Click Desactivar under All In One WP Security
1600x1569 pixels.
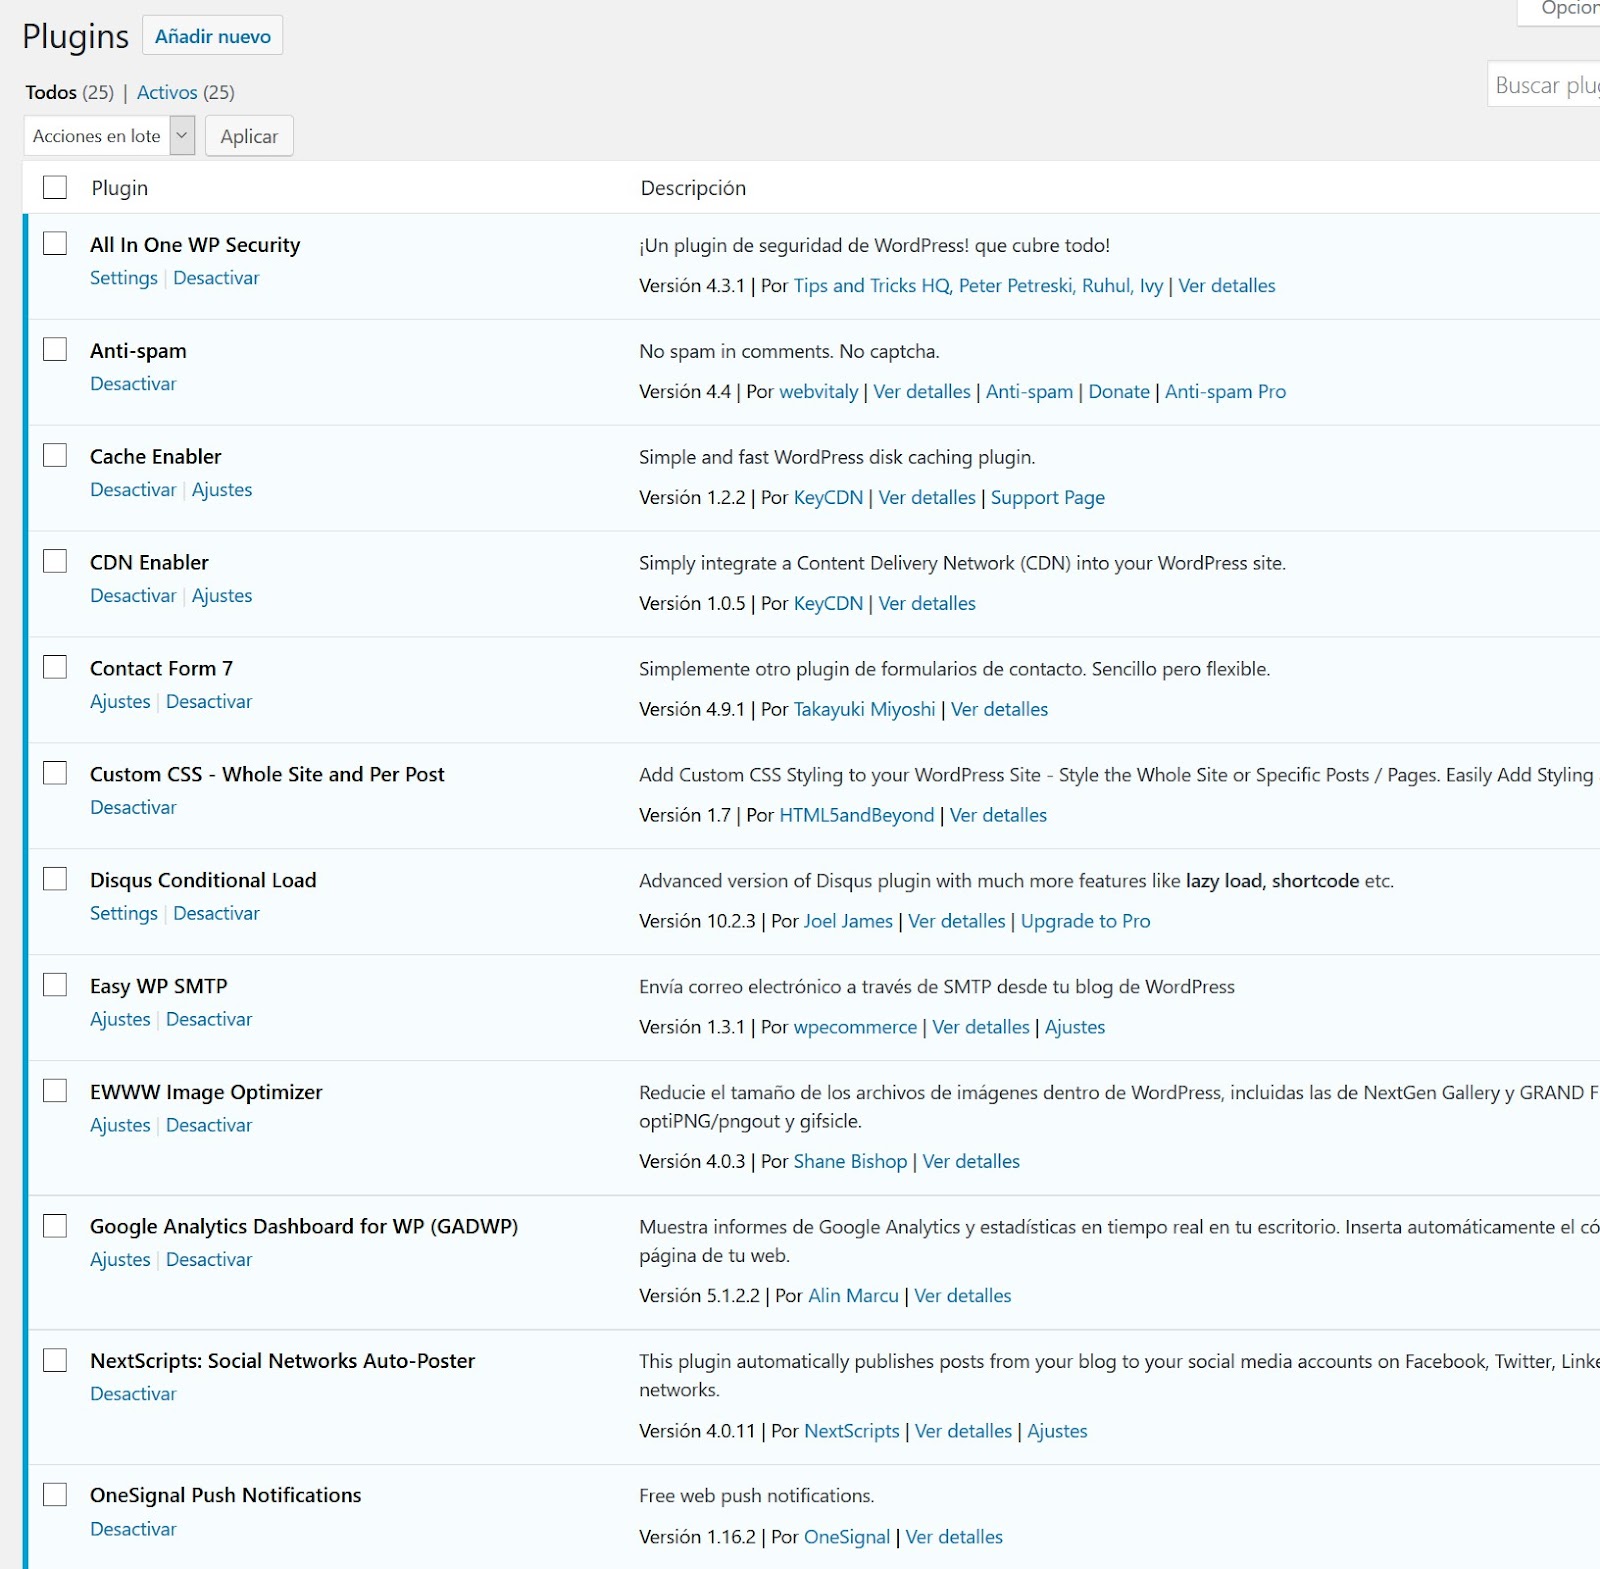tap(216, 278)
